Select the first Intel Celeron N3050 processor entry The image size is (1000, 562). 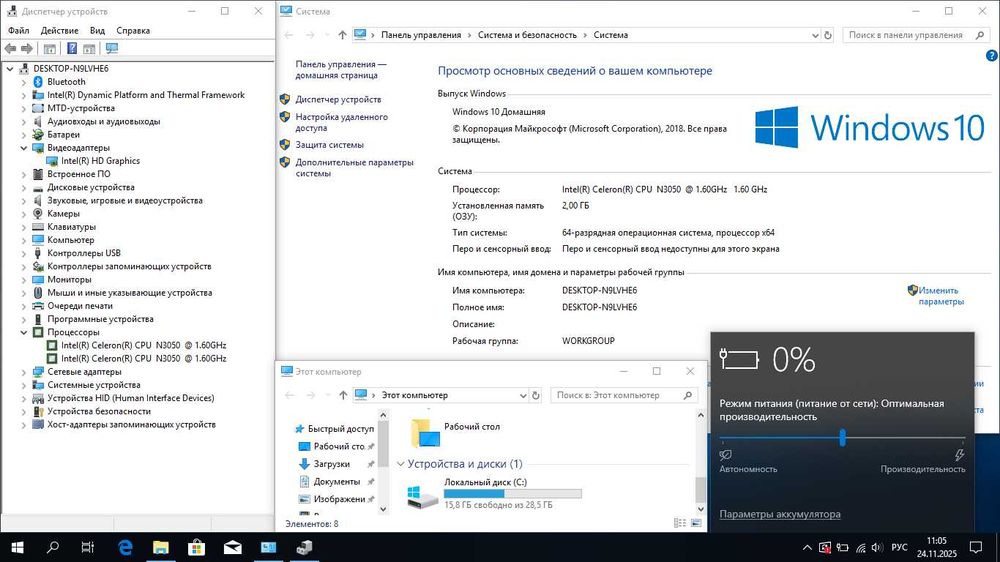pos(143,345)
